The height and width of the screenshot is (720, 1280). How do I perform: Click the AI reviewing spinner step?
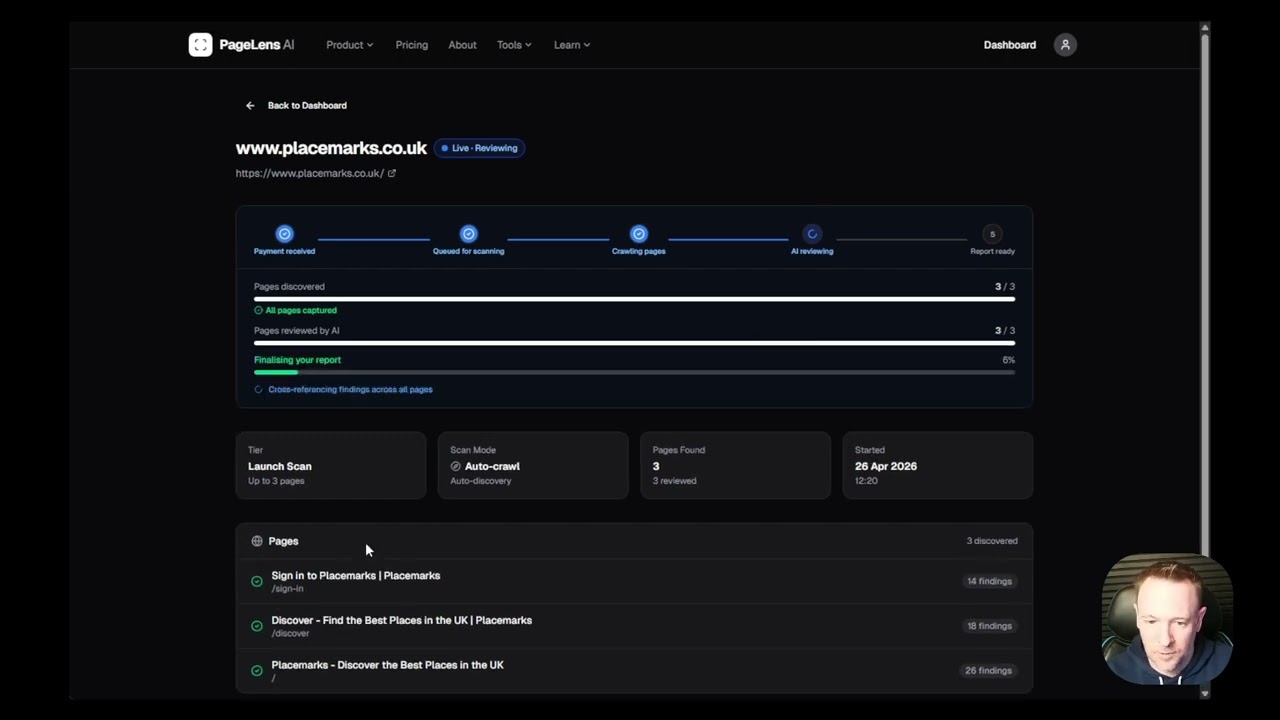coord(812,234)
